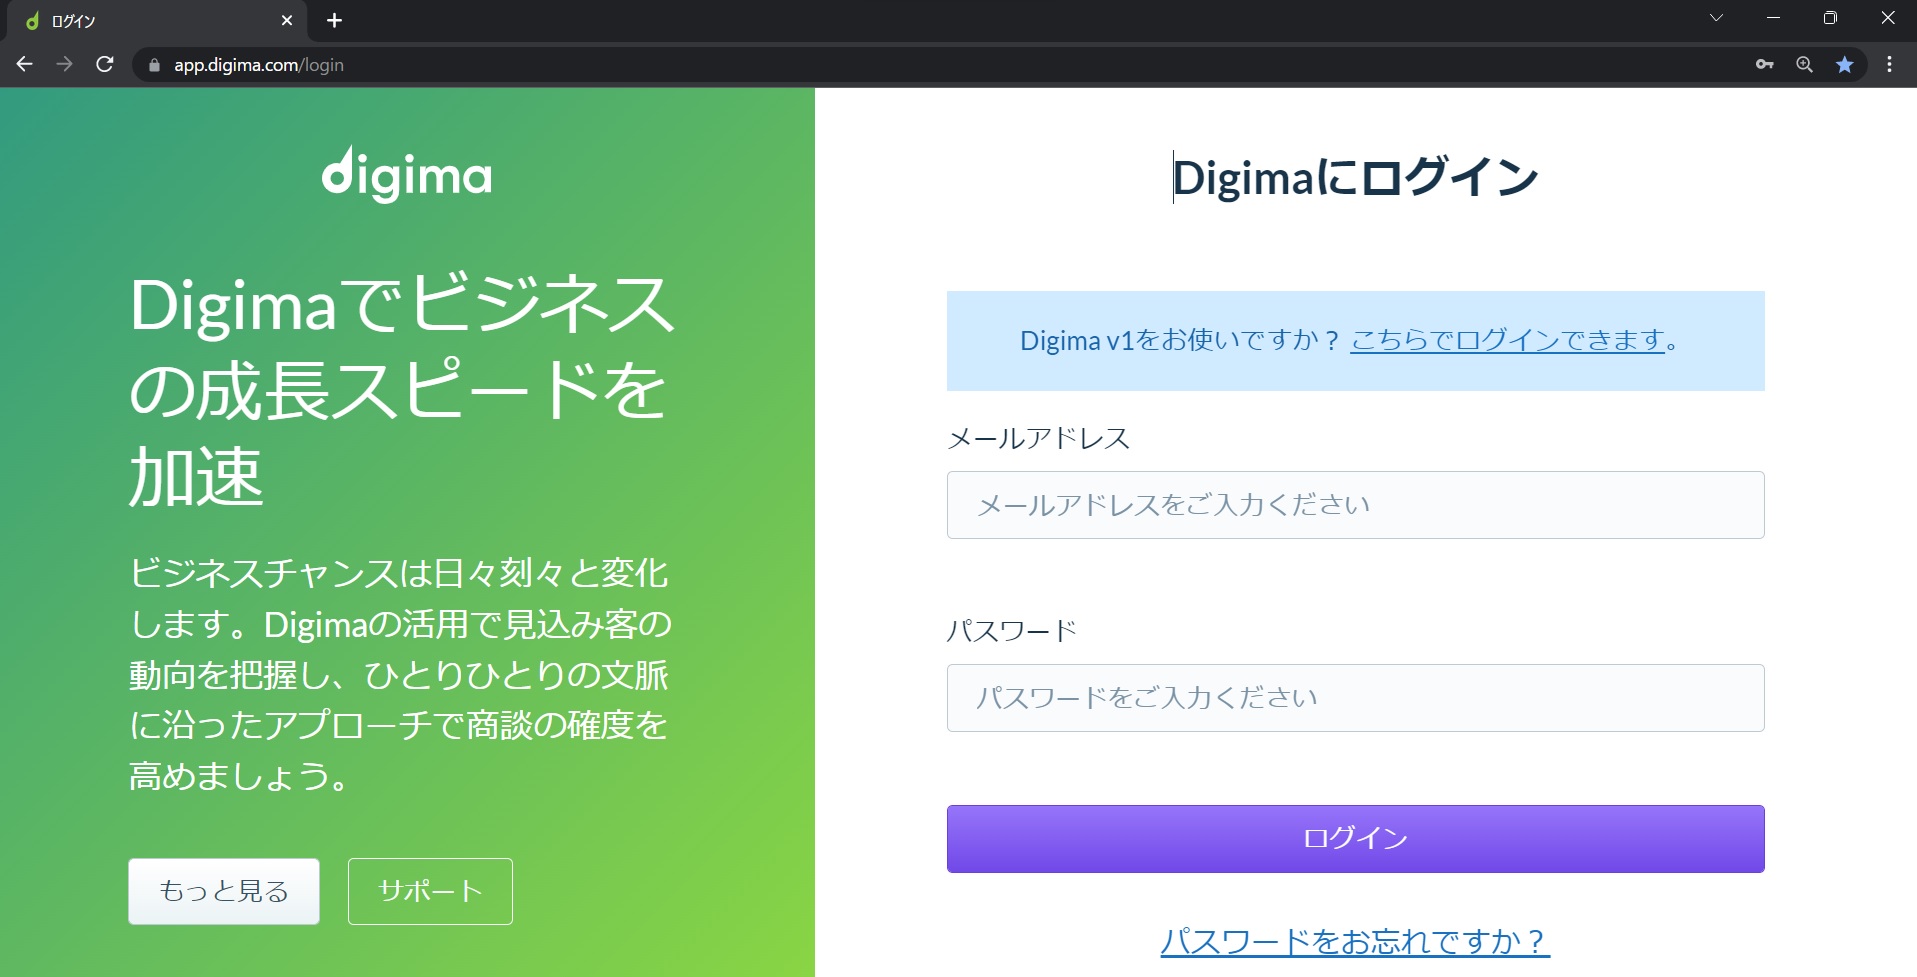This screenshot has width=1917, height=977.
Task: Open the パスワードをお忘れですか？ link
Action: coord(1355,941)
